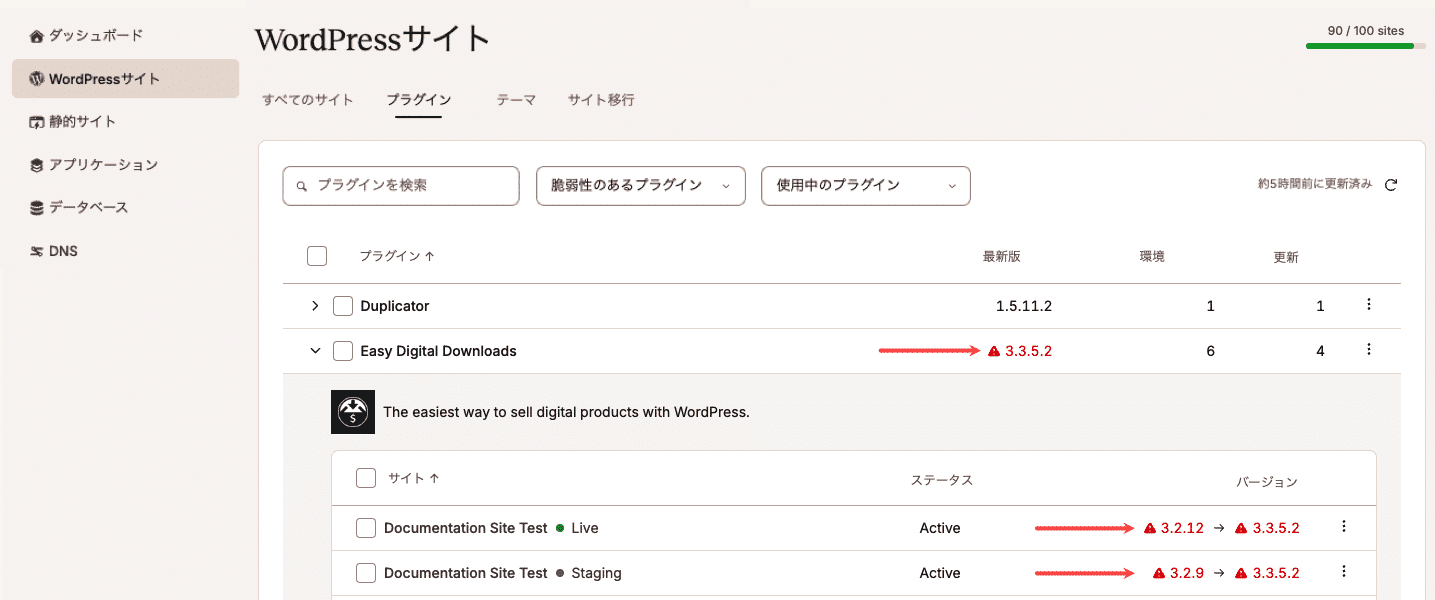The width and height of the screenshot is (1435, 600).
Task: Click Active status in the Staging row
Action: pos(940,573)
